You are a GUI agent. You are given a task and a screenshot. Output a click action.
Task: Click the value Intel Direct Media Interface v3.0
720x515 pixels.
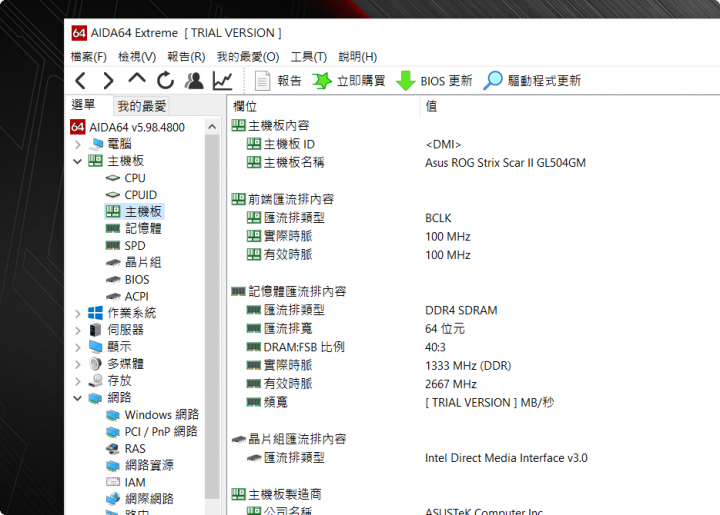tap(506, 458)
